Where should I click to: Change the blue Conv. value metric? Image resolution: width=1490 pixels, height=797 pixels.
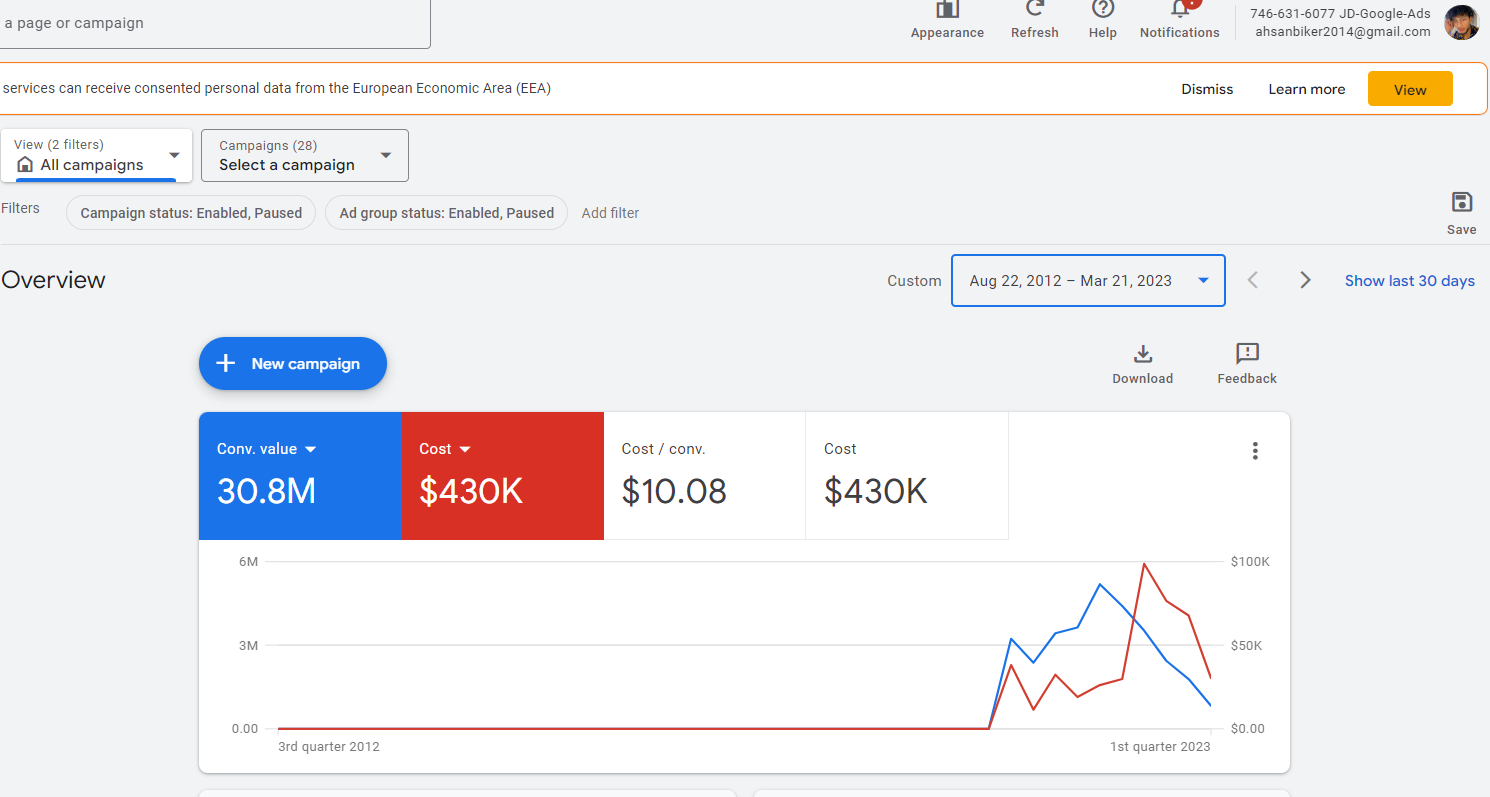267,449
